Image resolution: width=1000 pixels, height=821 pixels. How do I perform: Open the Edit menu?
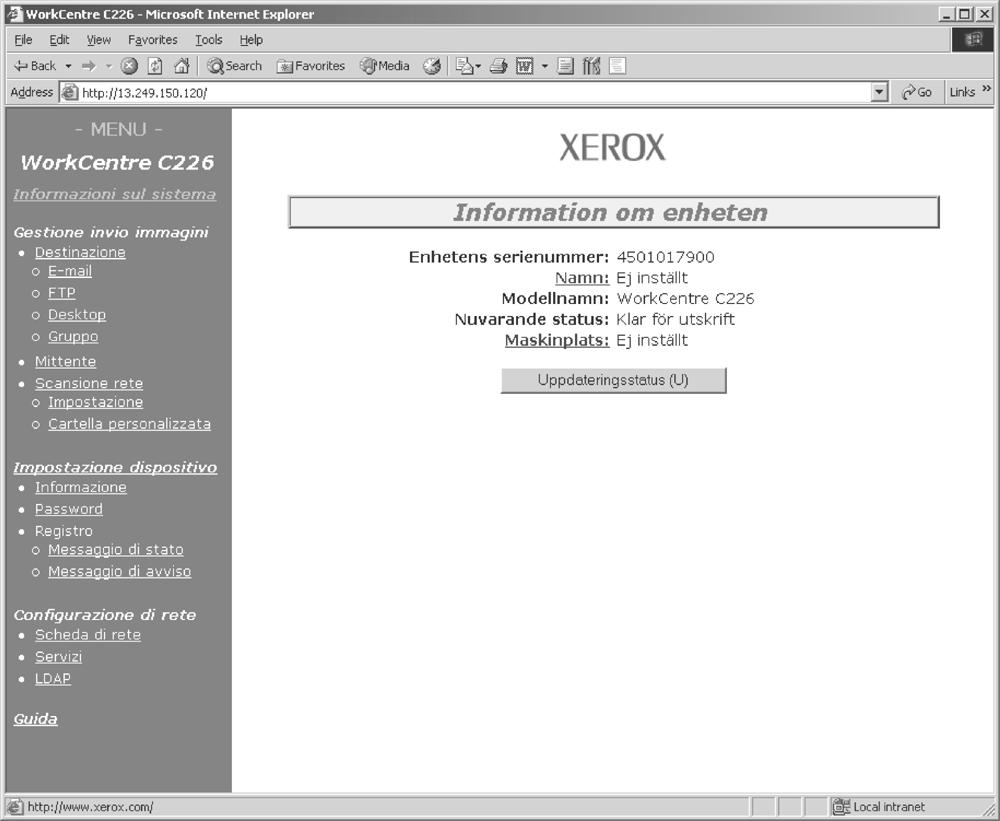tap(59, 40)
